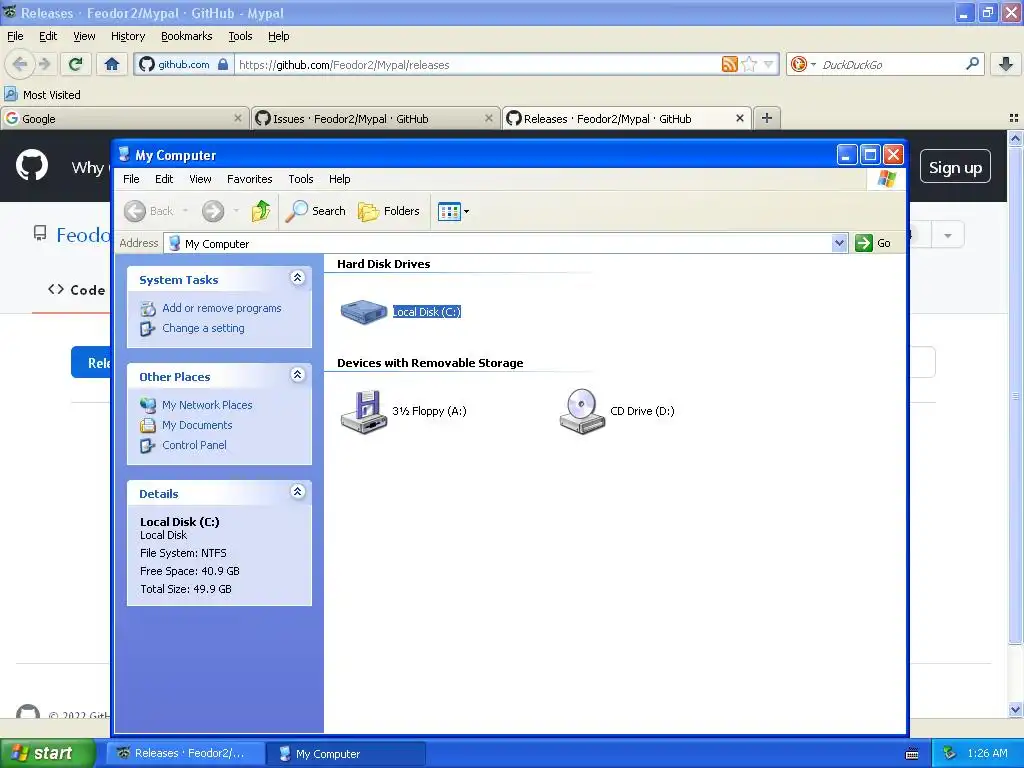The width and height of the screenshot is (1024, 768).
Task: Click Mypal browser back arrow
Action: tap(20, 64)
